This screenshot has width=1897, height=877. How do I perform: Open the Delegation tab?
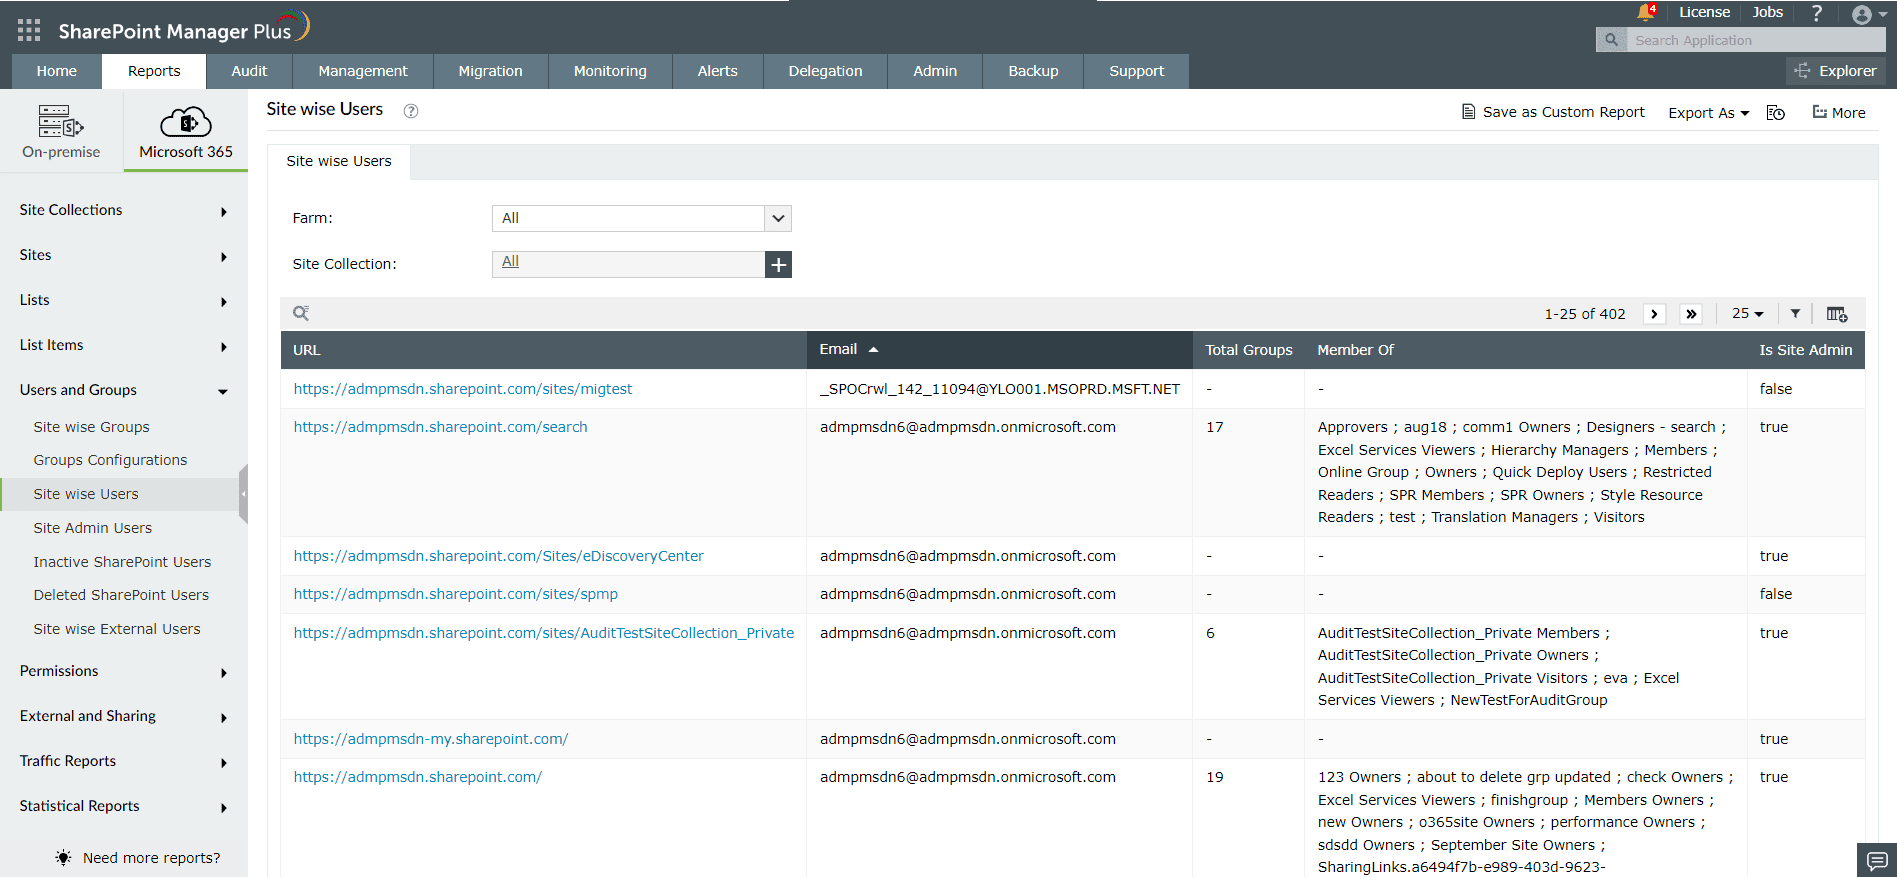(825, 71)
